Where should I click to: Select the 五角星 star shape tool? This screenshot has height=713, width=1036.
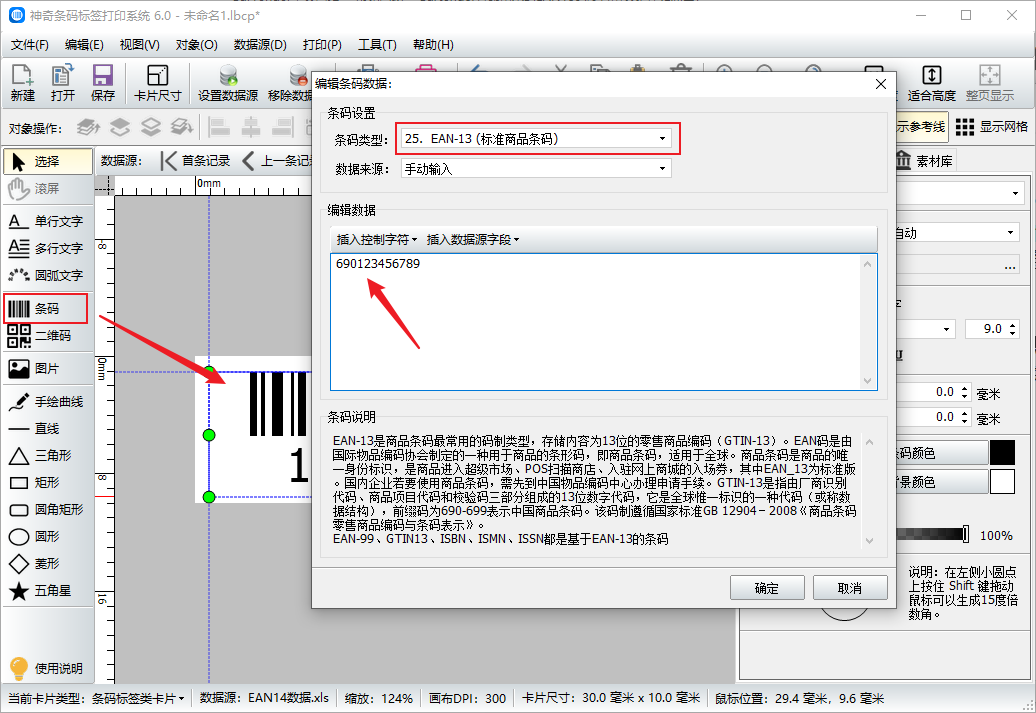(x=46, y=591)
